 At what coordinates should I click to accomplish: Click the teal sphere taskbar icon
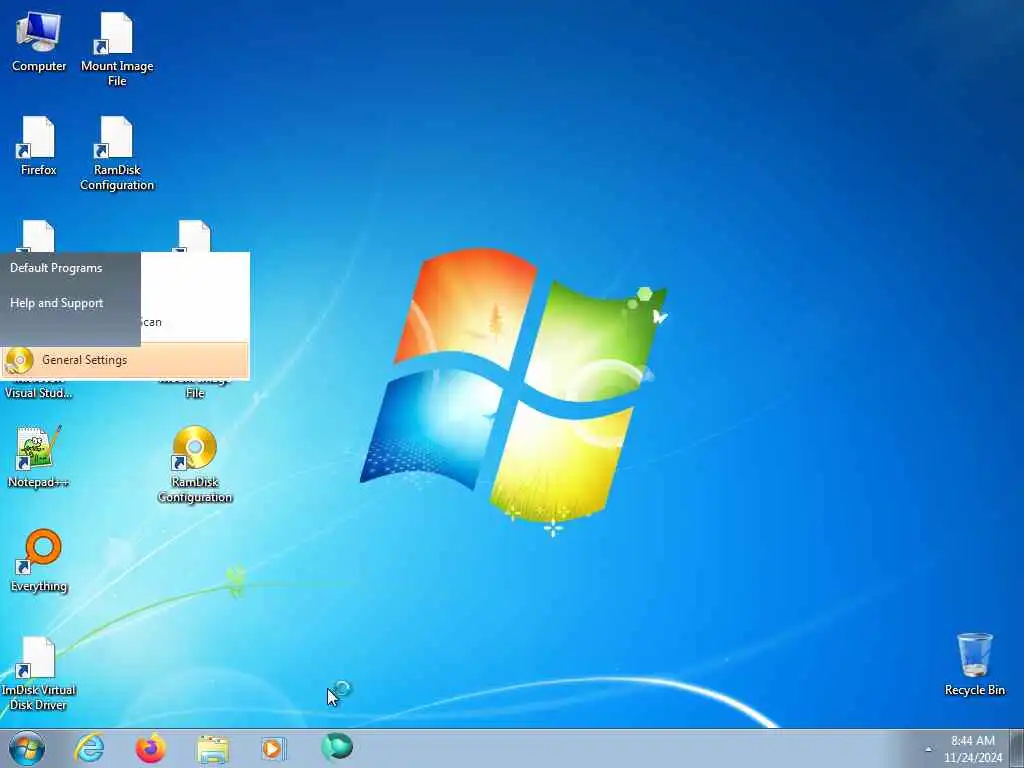337,747
